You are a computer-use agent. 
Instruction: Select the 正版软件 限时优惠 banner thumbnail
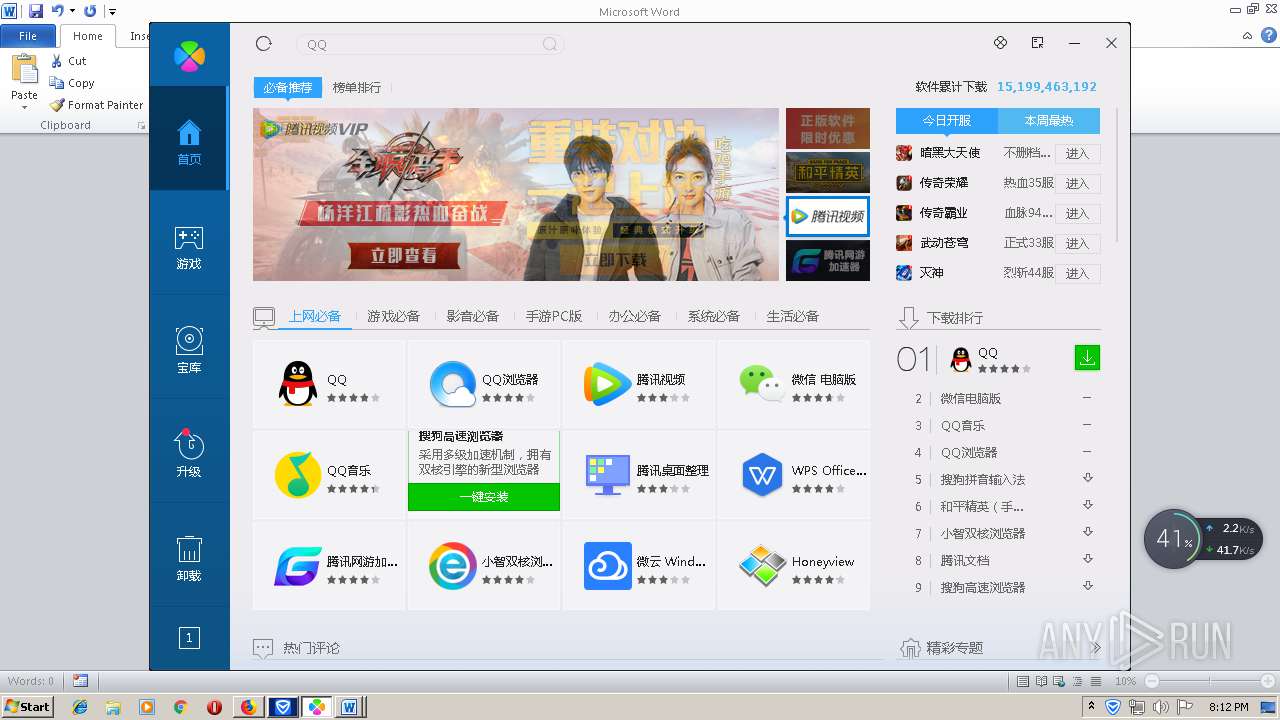(x=828, y=129)
